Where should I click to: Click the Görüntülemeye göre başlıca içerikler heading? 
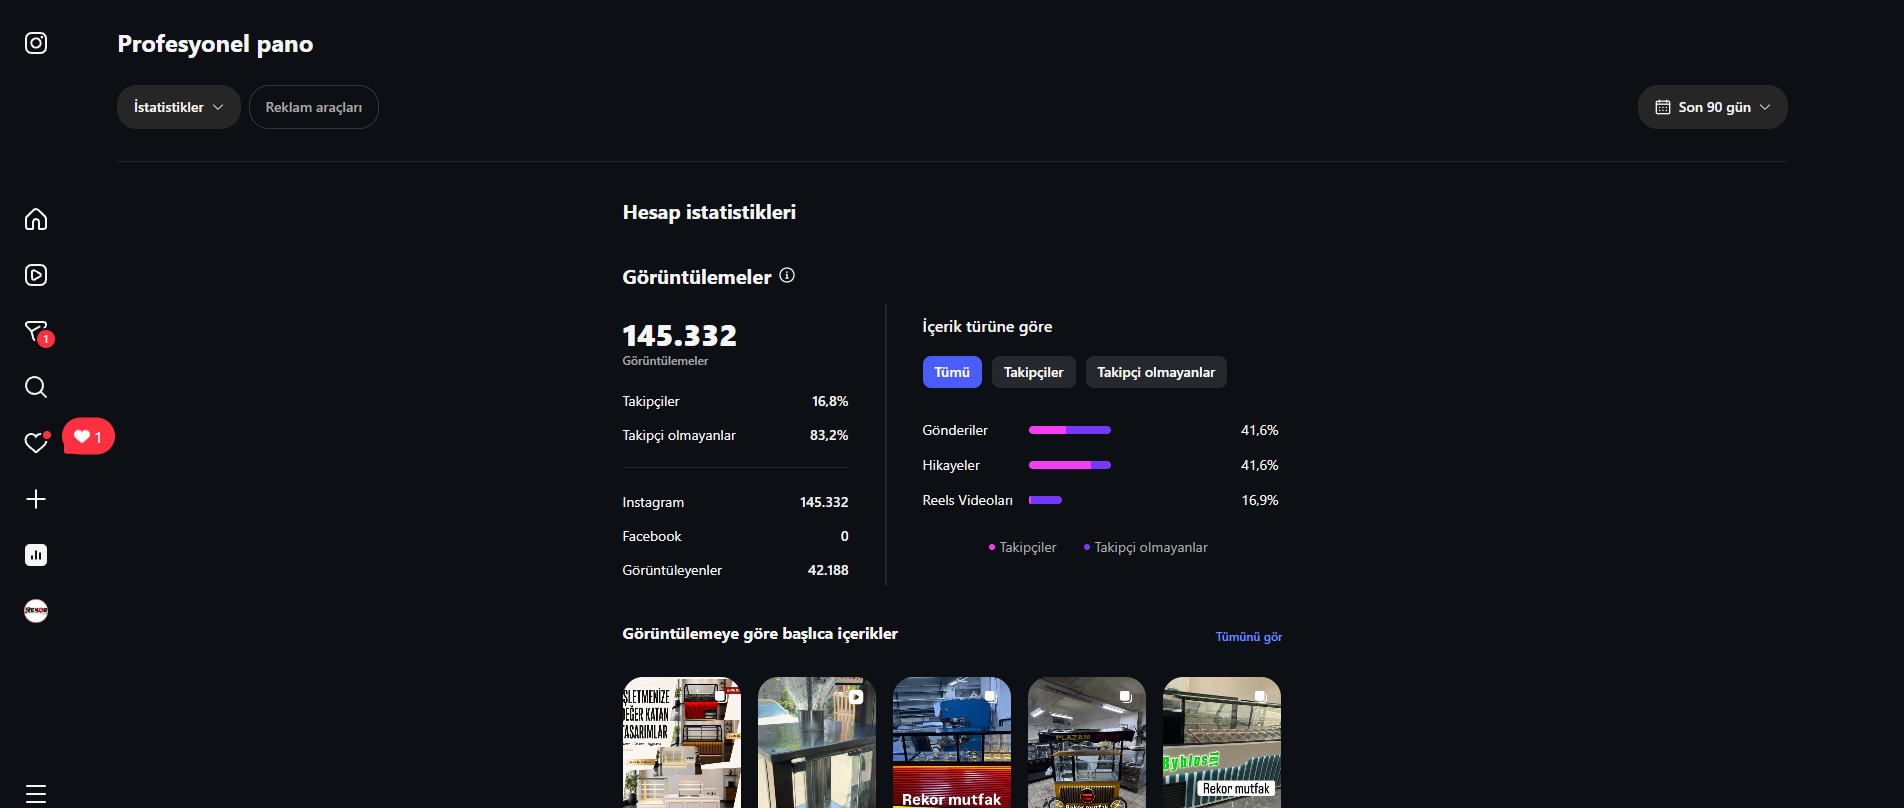click(x=760, y=634)
